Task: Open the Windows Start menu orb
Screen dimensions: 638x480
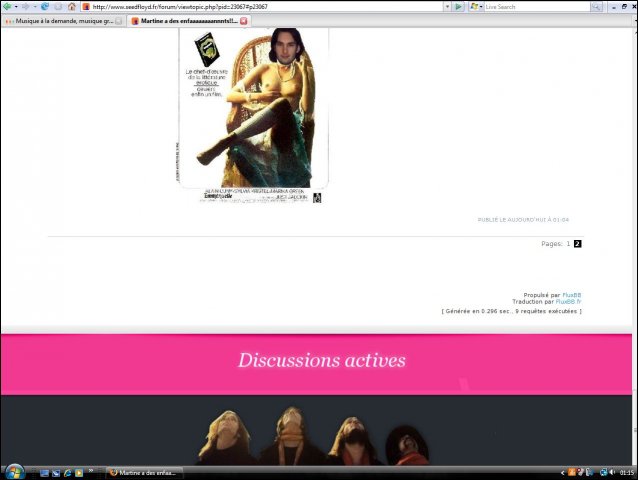Action: (x=14, y=471)
